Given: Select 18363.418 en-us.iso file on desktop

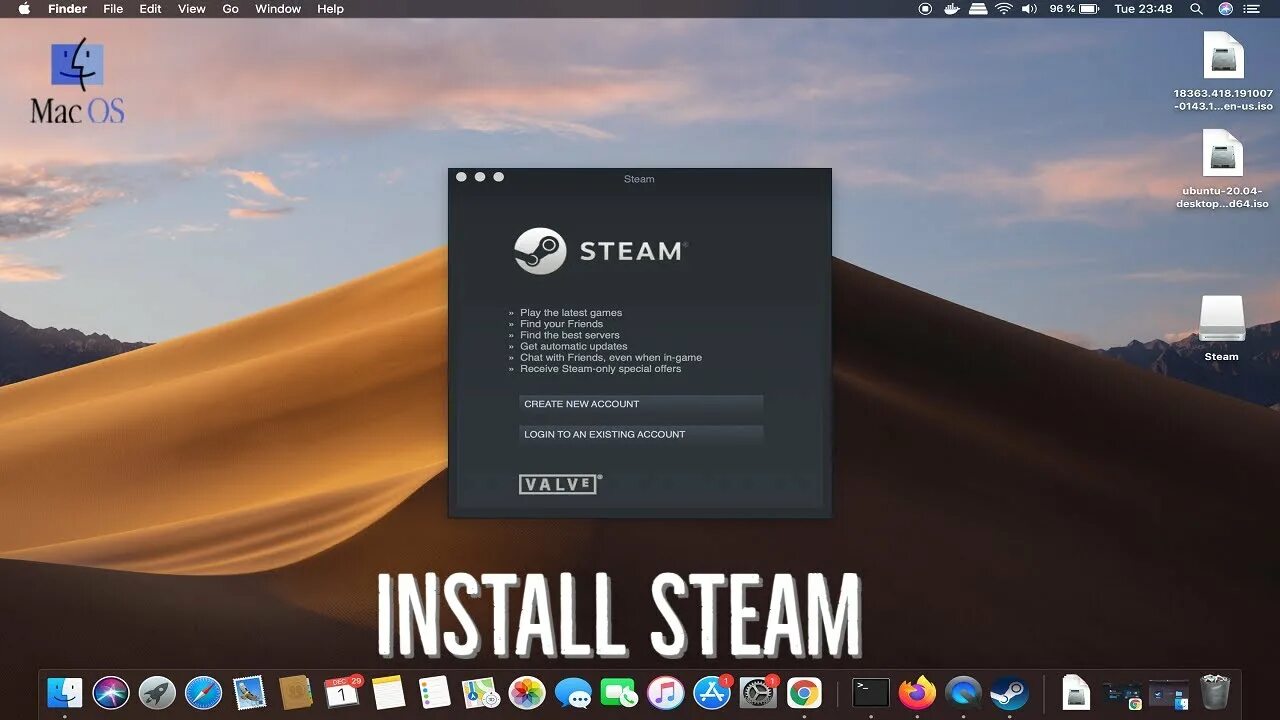Looking at the screenshot, I should [x=1223, y=71].
